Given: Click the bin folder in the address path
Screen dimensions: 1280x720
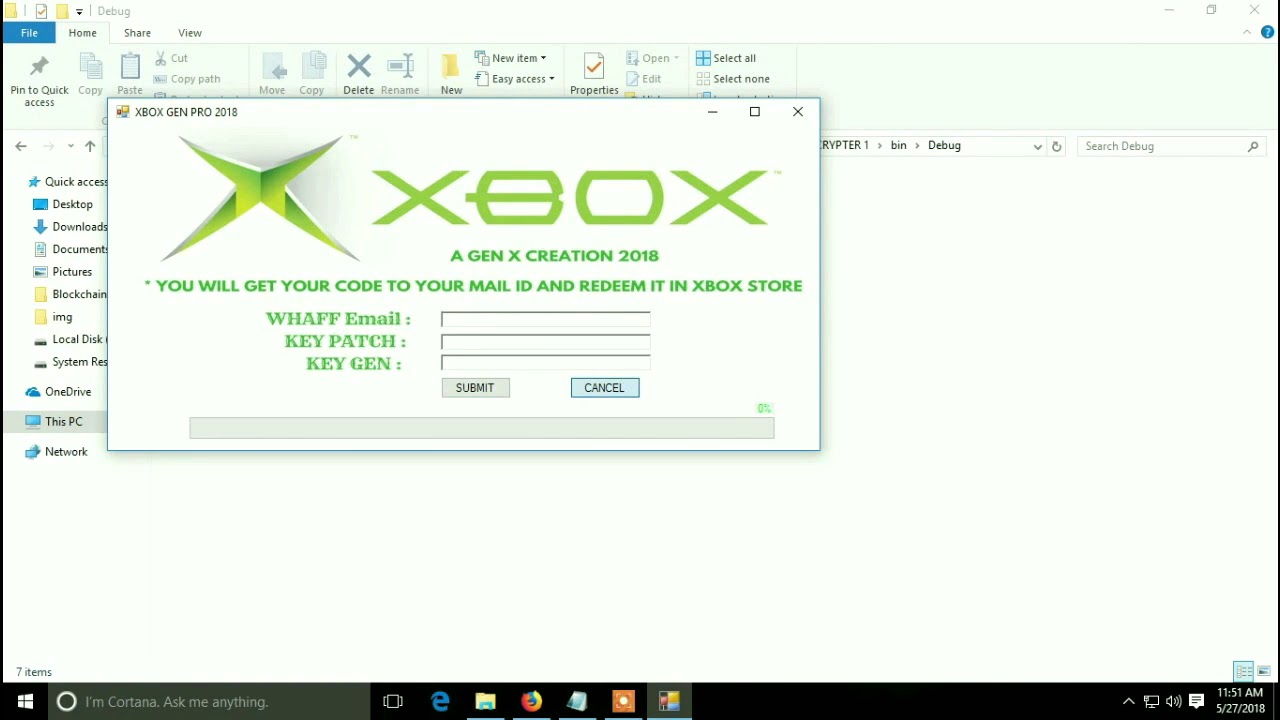Looking at the screenshot, I should (898, 146).
